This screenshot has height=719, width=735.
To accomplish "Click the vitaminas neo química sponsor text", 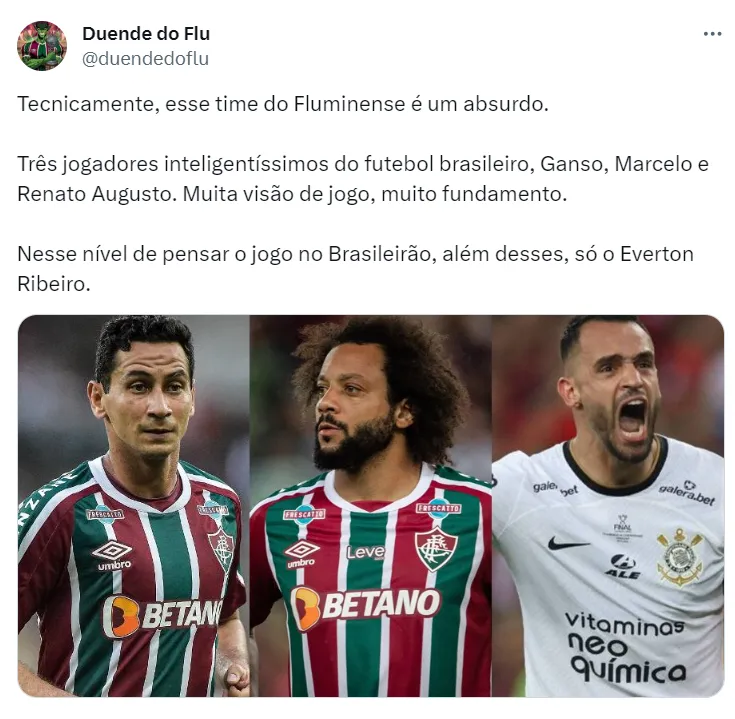I will pyautogui.click(x=626, y=648).
